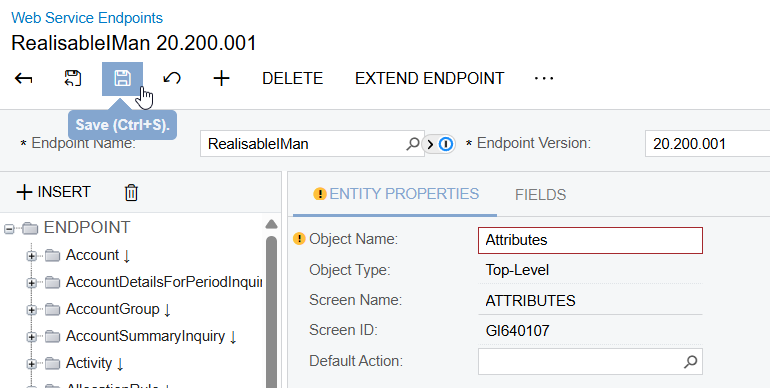Select the Activity tree item

[x=89, y=363]
